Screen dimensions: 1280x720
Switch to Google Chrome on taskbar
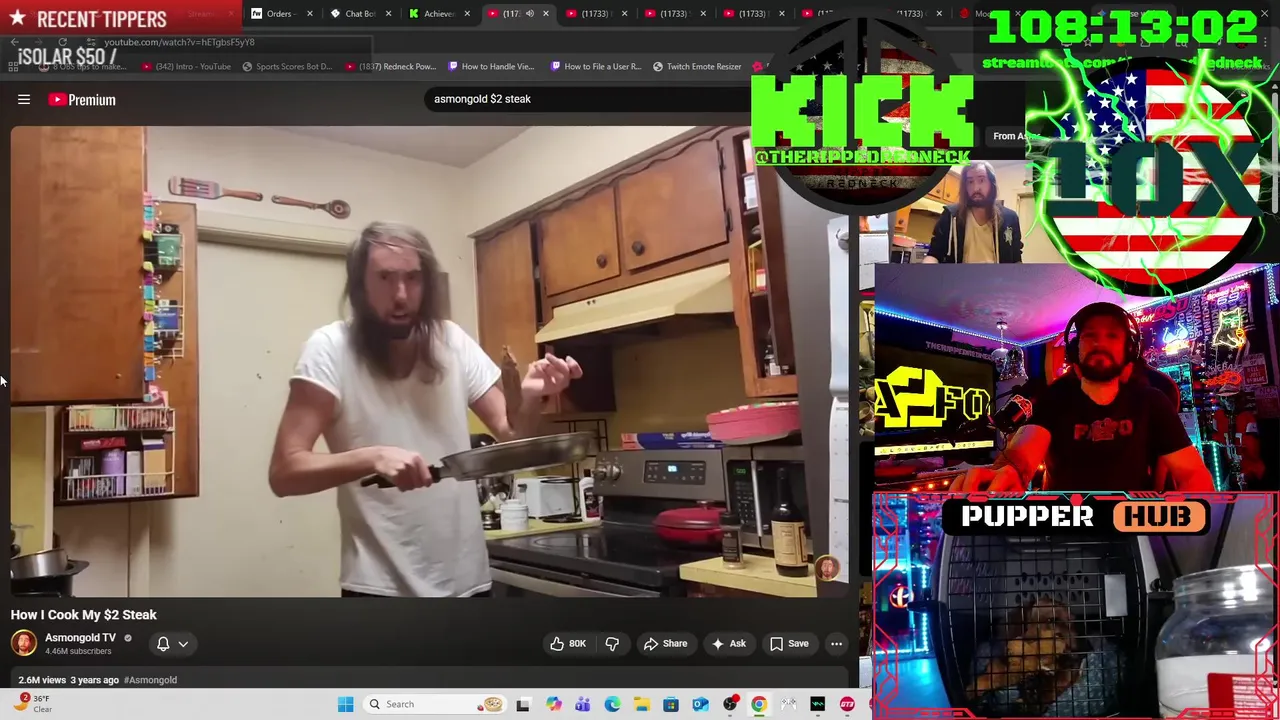pos(759,704)
